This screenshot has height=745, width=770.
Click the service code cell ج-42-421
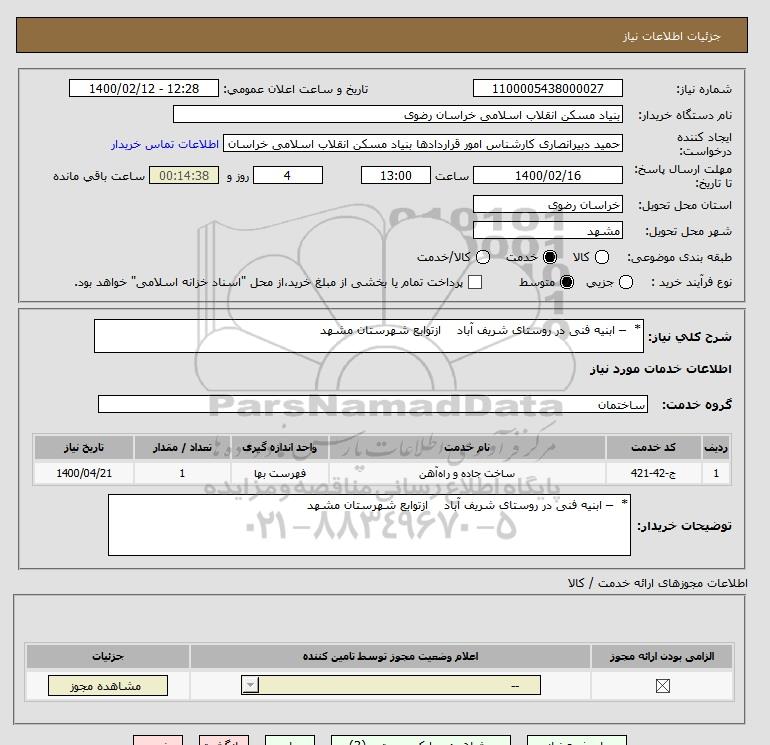click(x=654, y=473)
